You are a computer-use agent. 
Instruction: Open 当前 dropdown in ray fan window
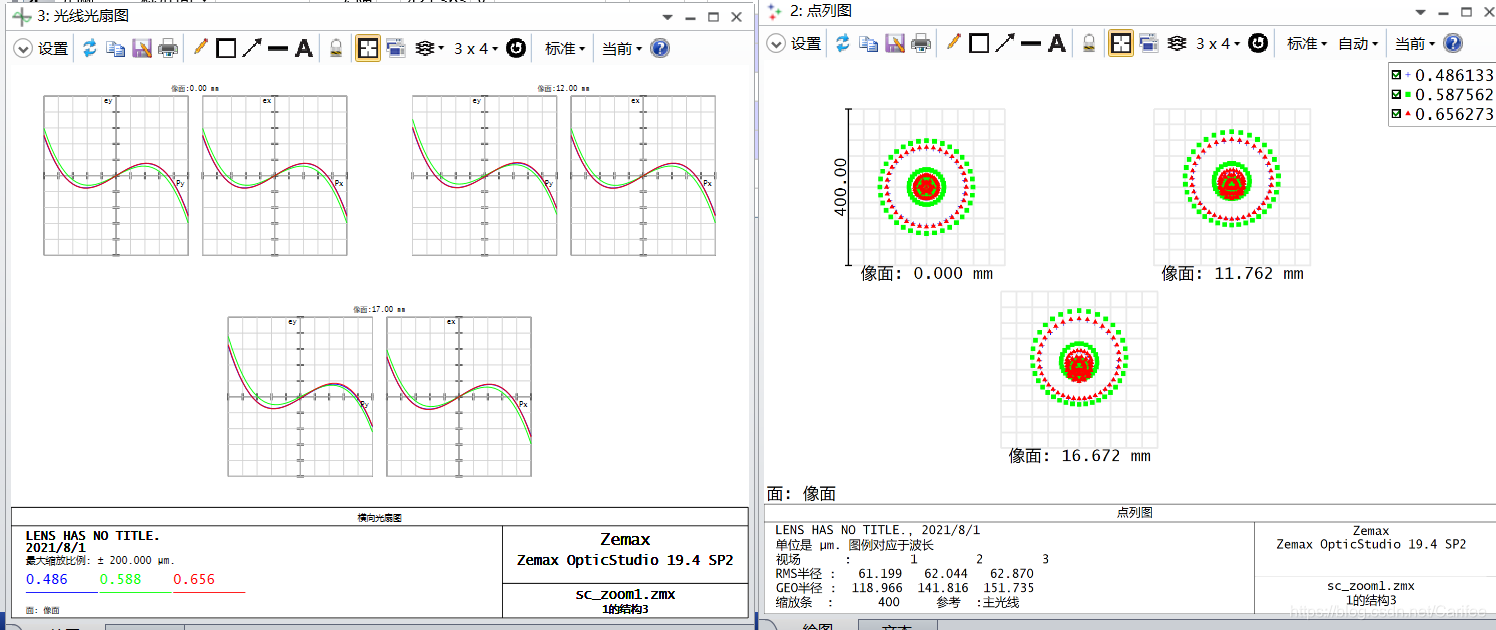pyautogui.click(x=622, y=48)
